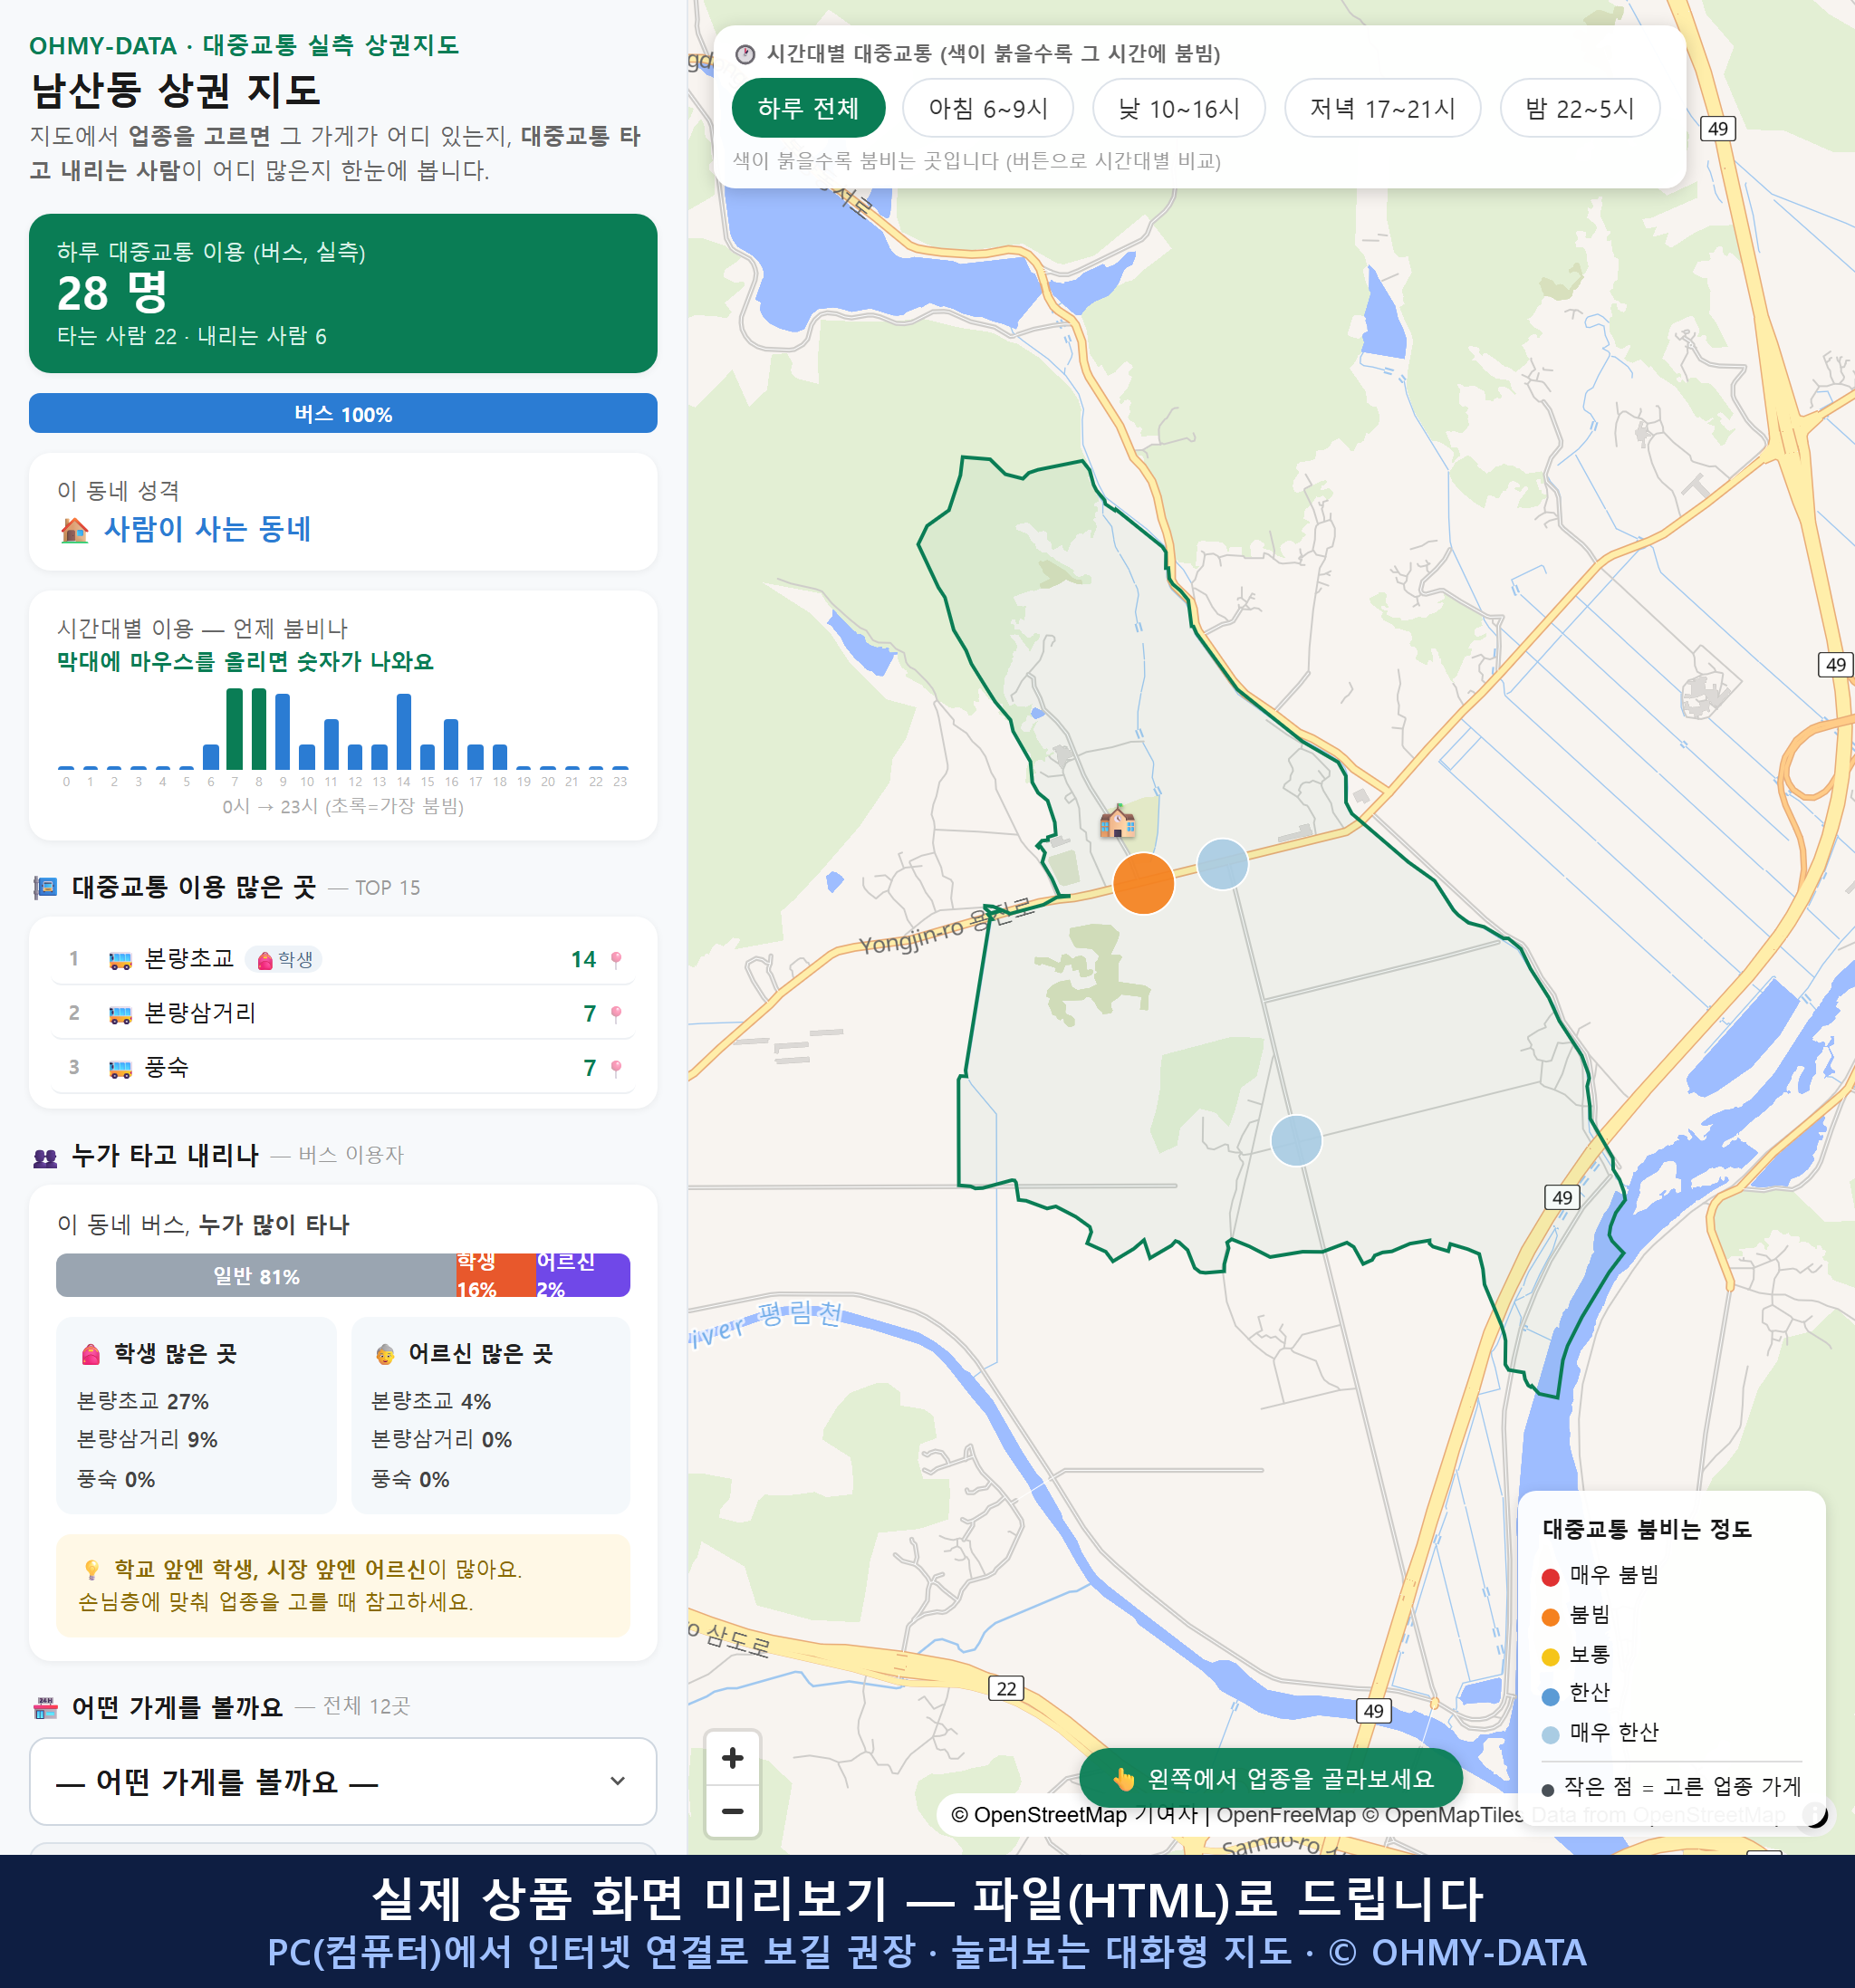Screen dimensions: 1855x1988
Task: Select the 밤 22~5시 time filter
Action: 1579,108
